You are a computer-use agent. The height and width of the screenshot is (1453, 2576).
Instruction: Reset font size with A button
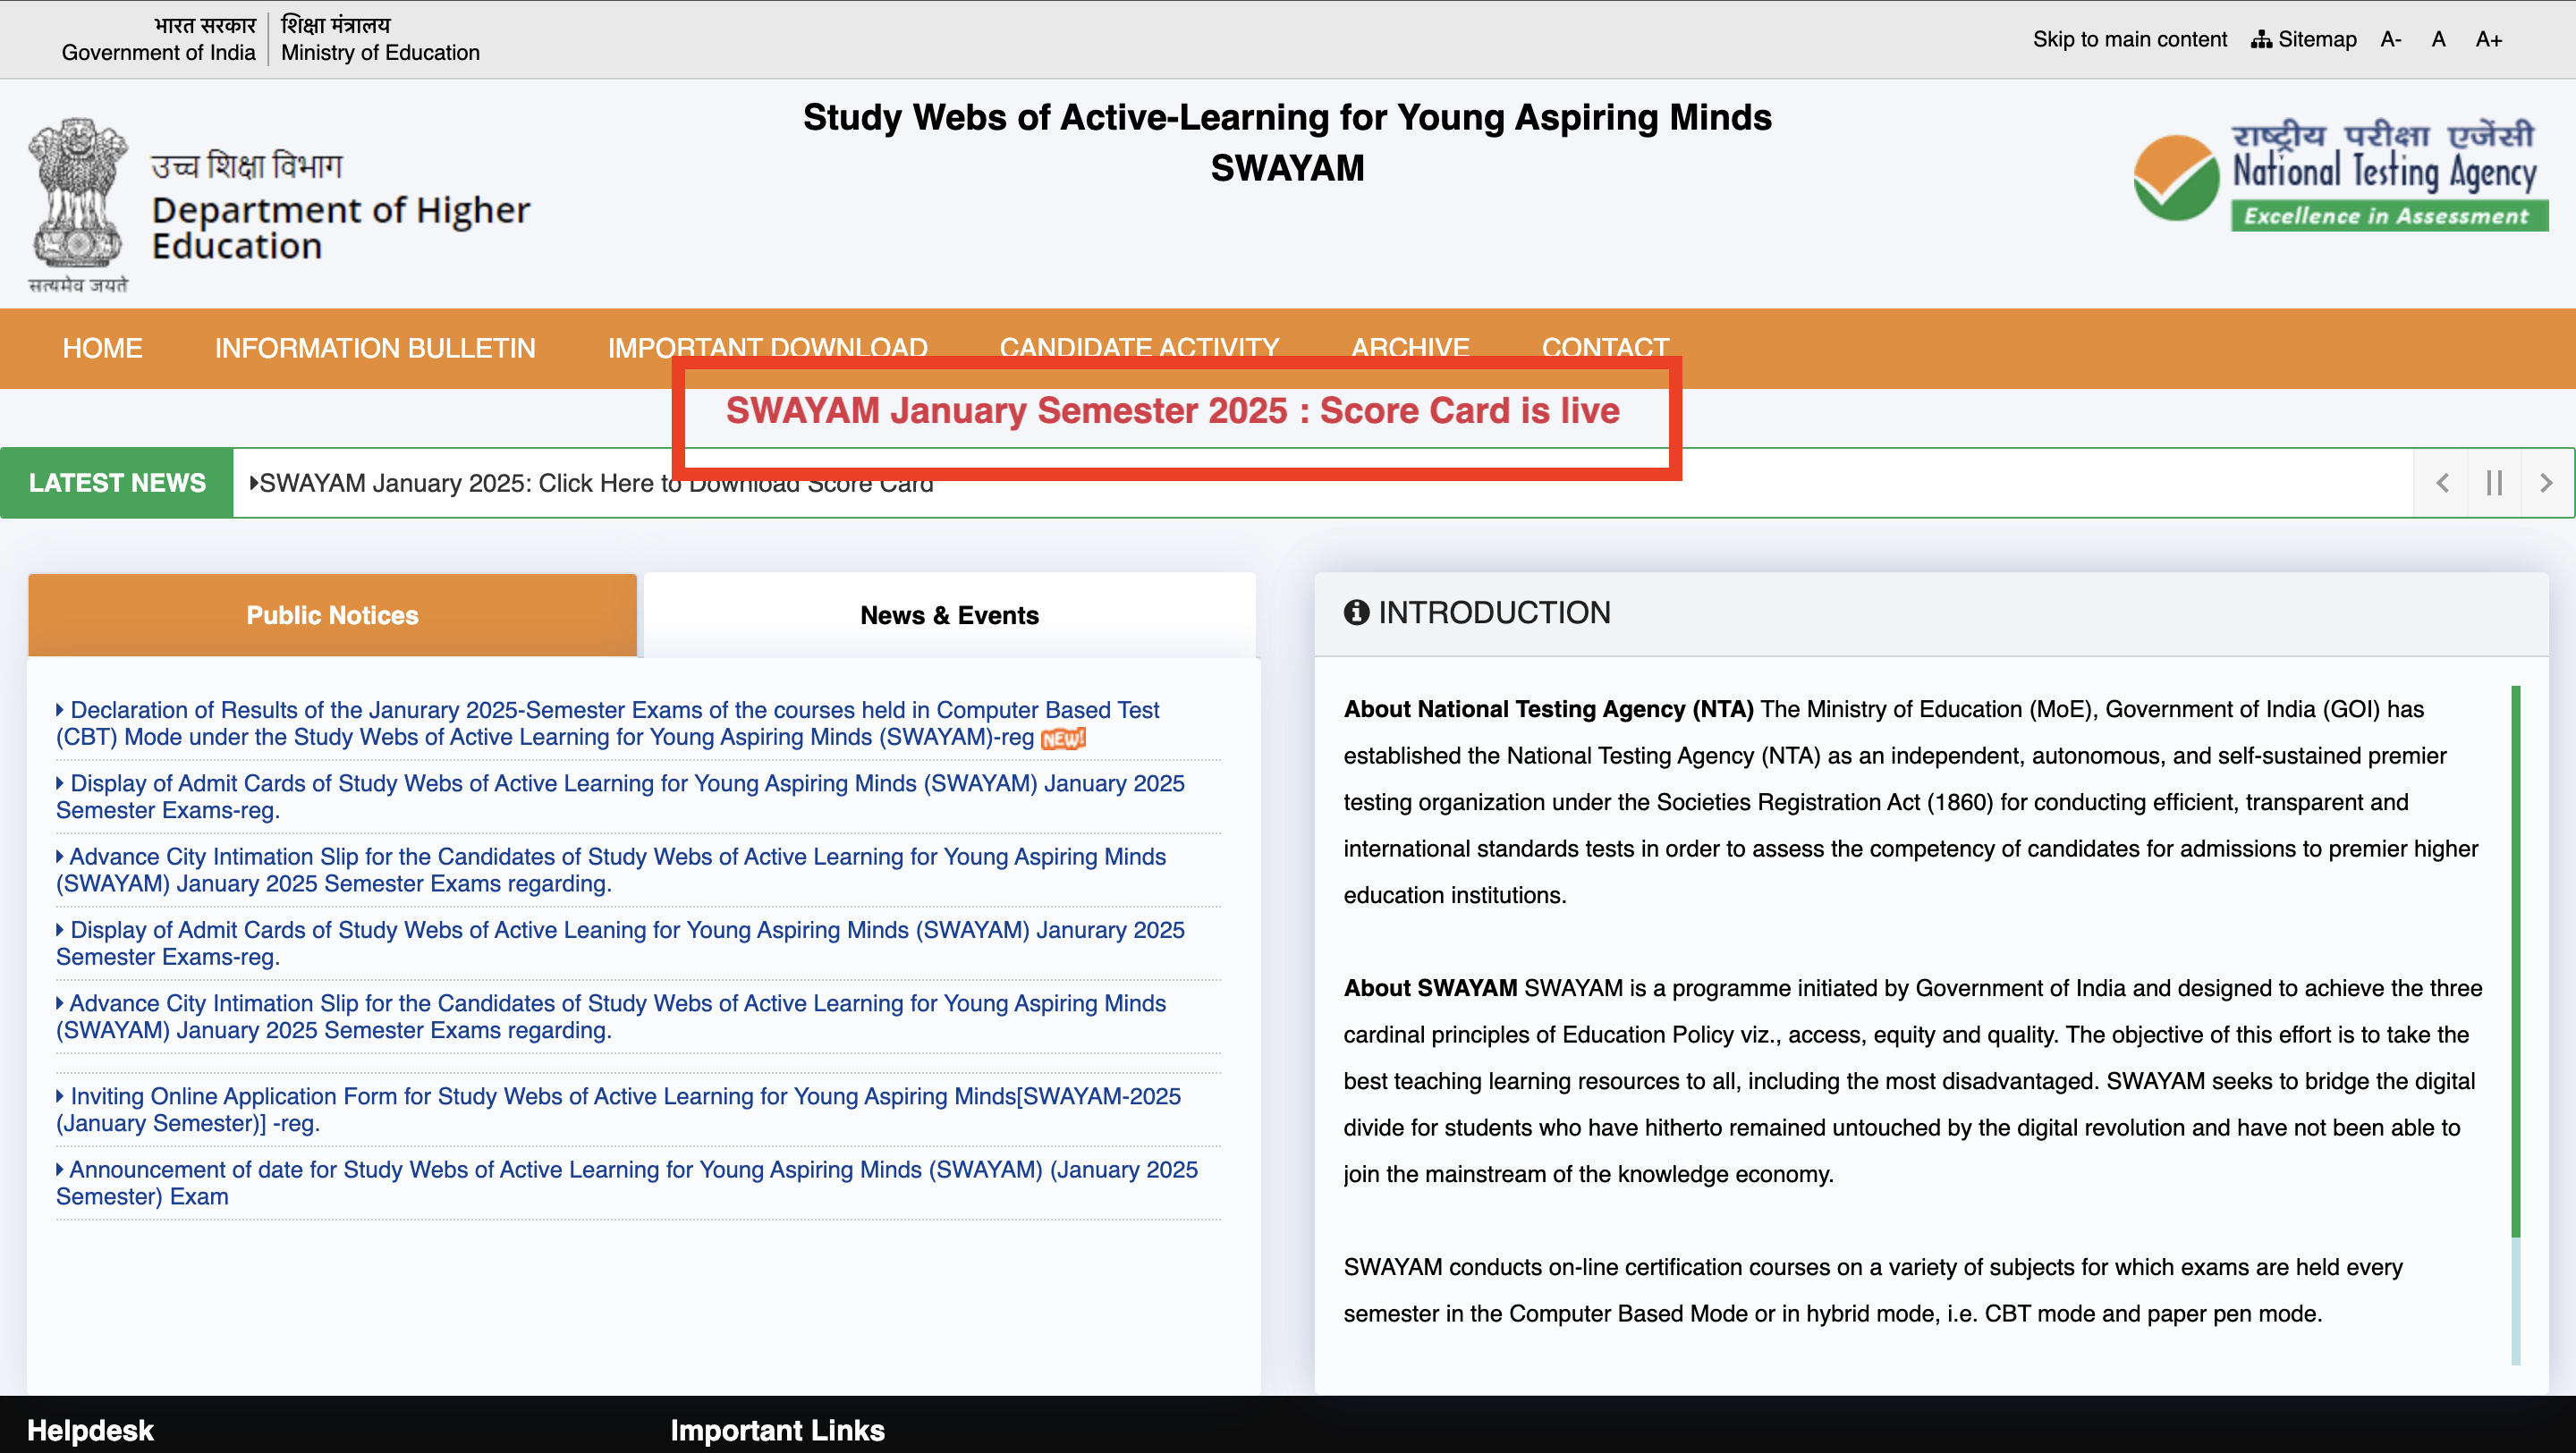[x=2438, y=39]
